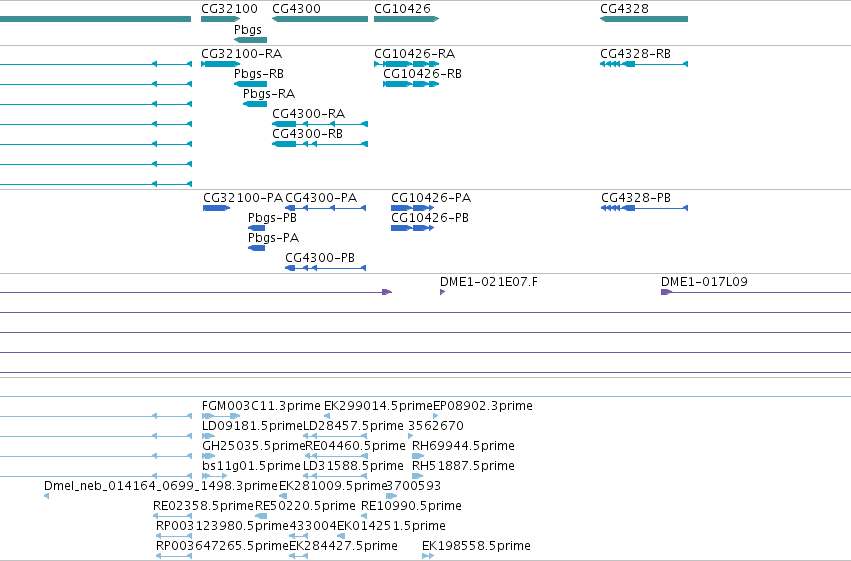
Task: Click the RE02358.5prime EST label
Action: click(204, 506)
